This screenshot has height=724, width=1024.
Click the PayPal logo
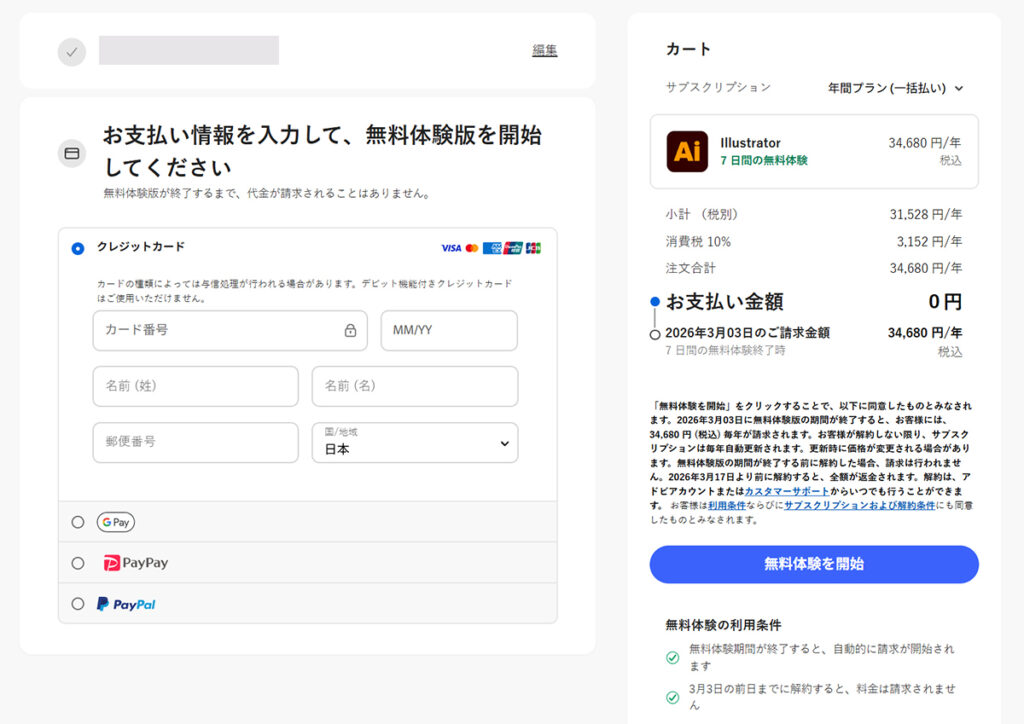point(126,603)
